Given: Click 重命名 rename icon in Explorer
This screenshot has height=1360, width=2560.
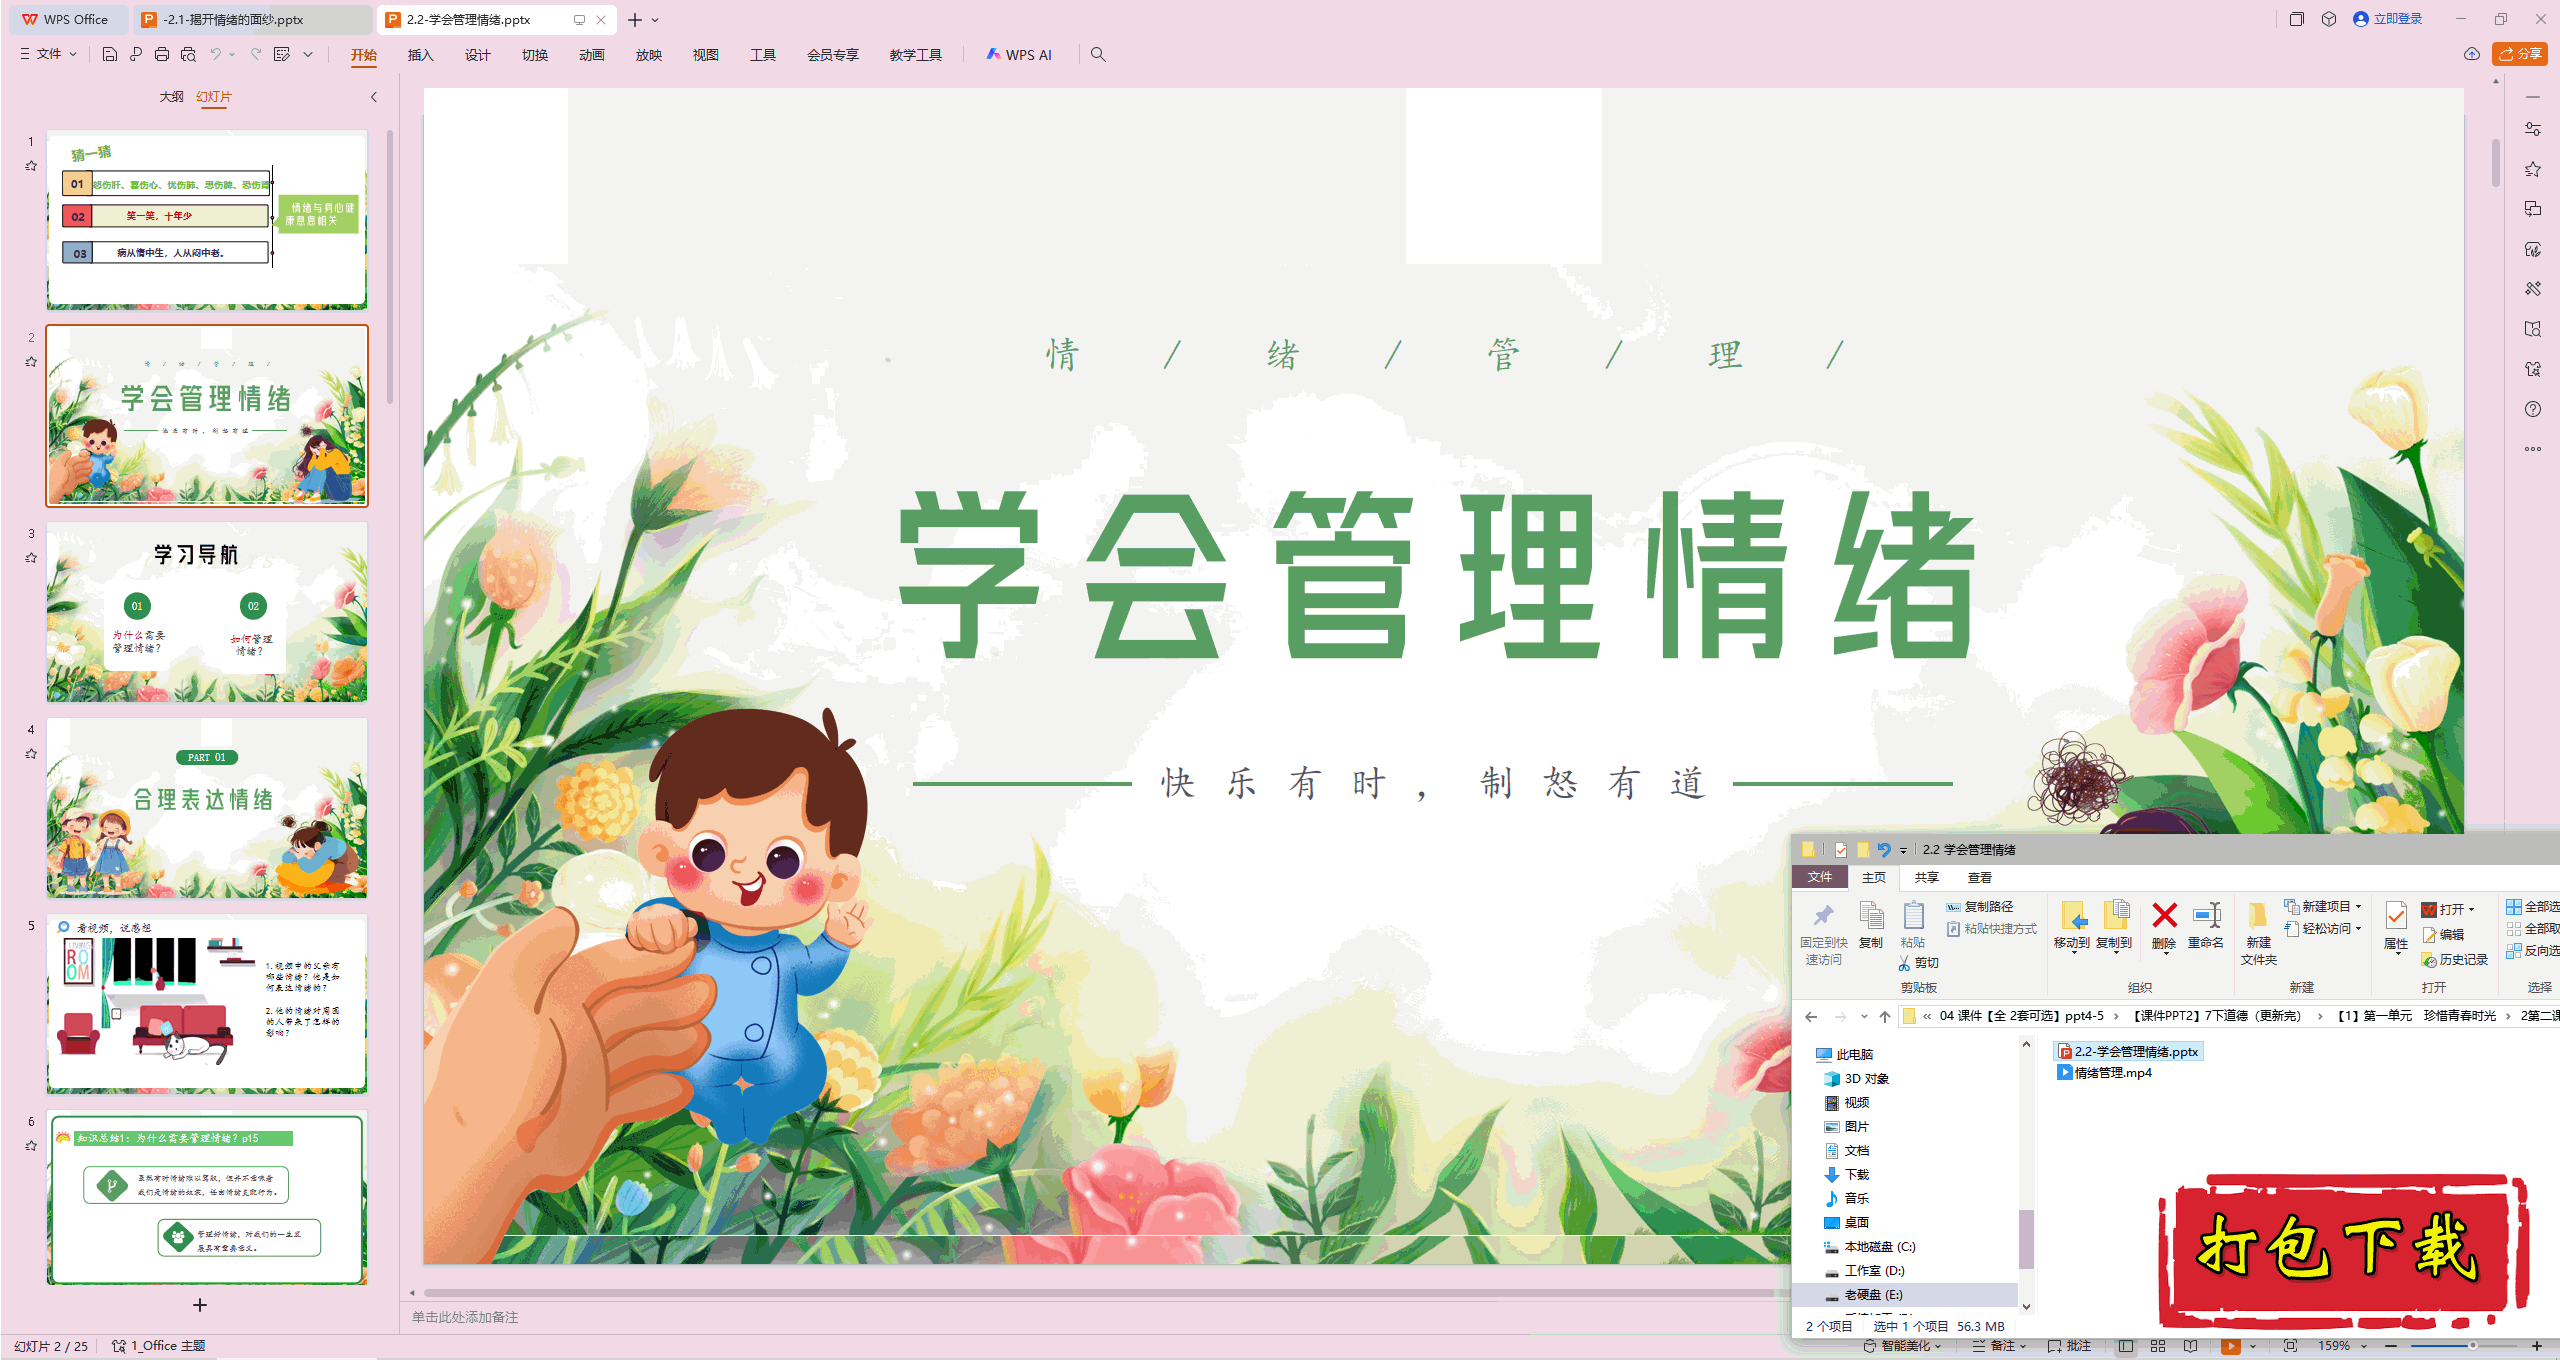Looking at the screenshot, I should (2206, 925).
